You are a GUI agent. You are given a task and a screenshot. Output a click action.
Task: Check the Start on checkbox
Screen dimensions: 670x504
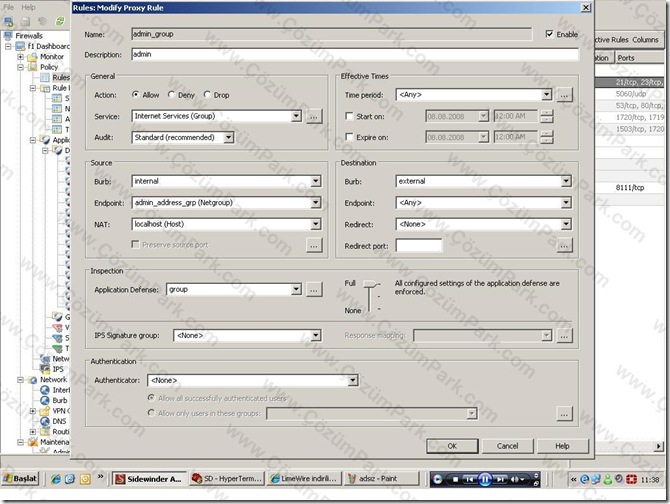click(x=349, y=116)
